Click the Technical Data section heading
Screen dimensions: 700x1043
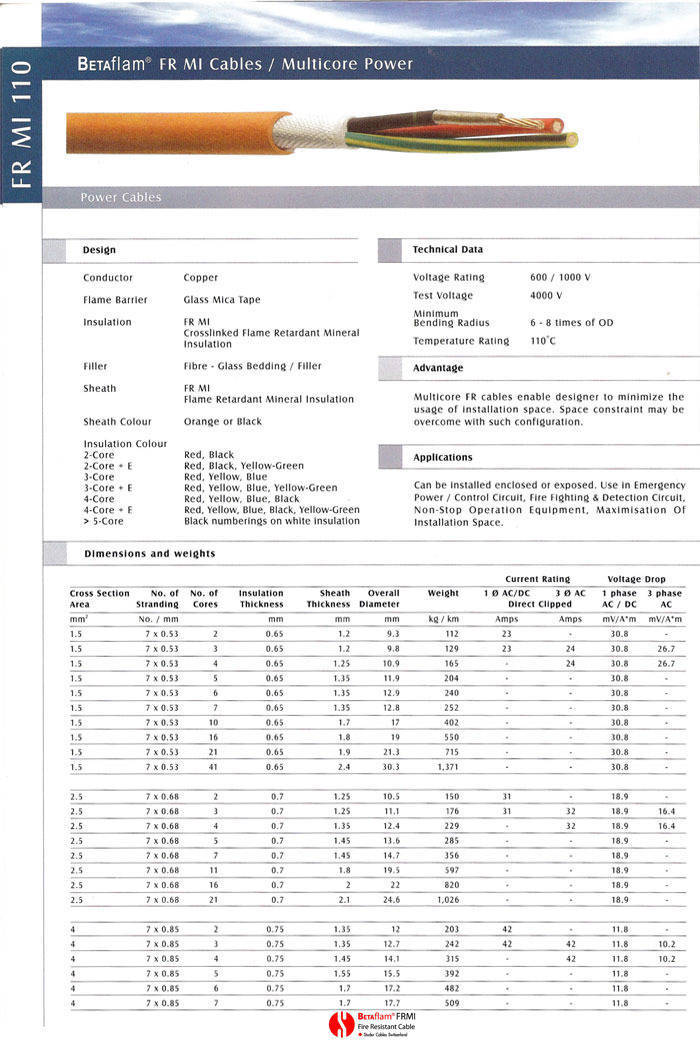447,249
